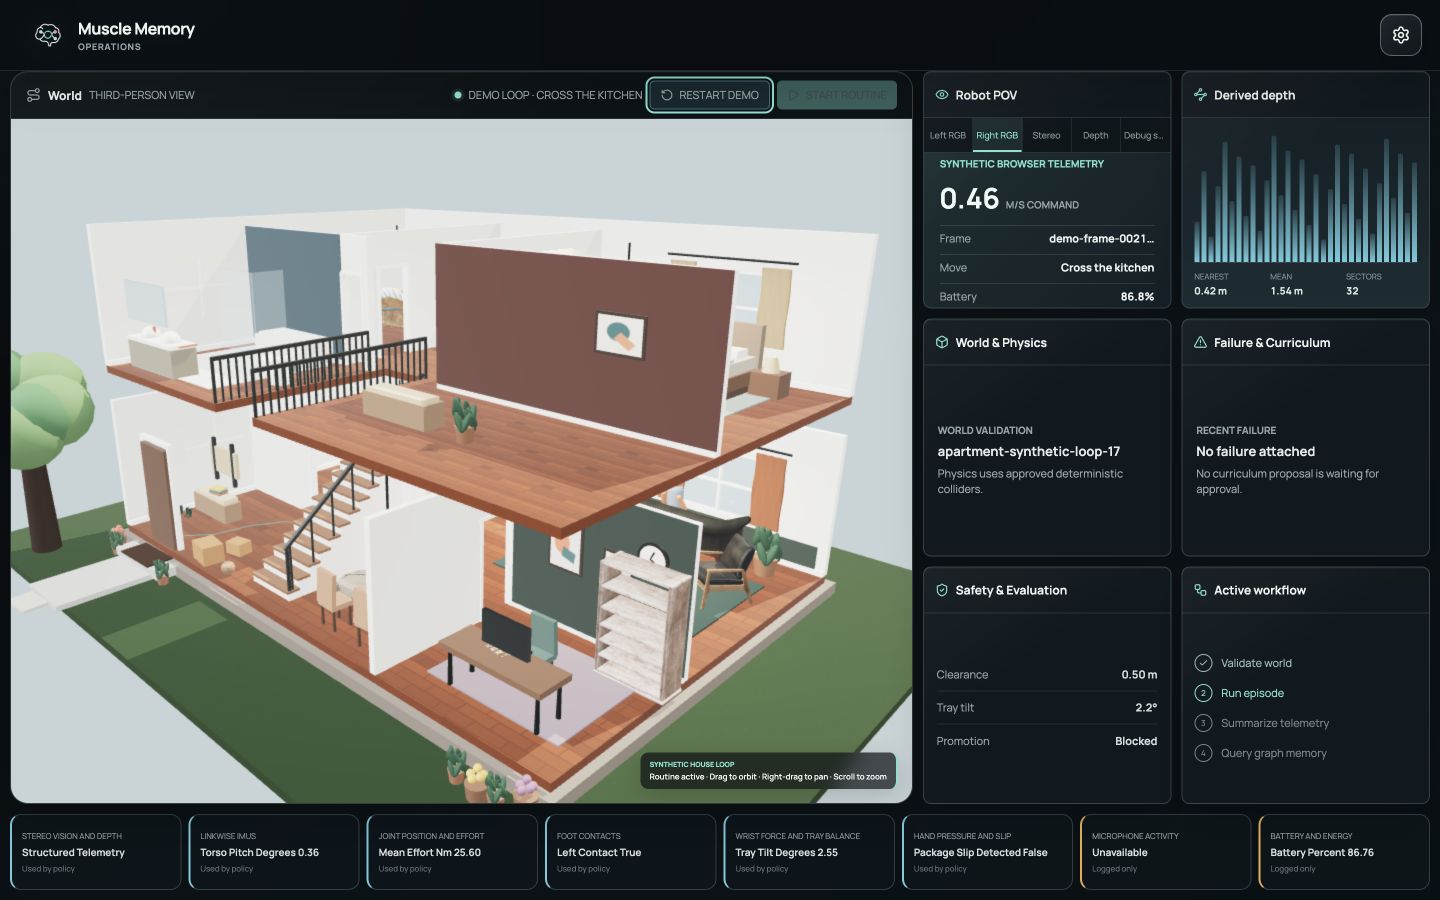Image resolution: width=1440 pixels, height=900 pixels.
Task: Select the Microphone Activity Unavailable card
Action: click(1166, 852)
